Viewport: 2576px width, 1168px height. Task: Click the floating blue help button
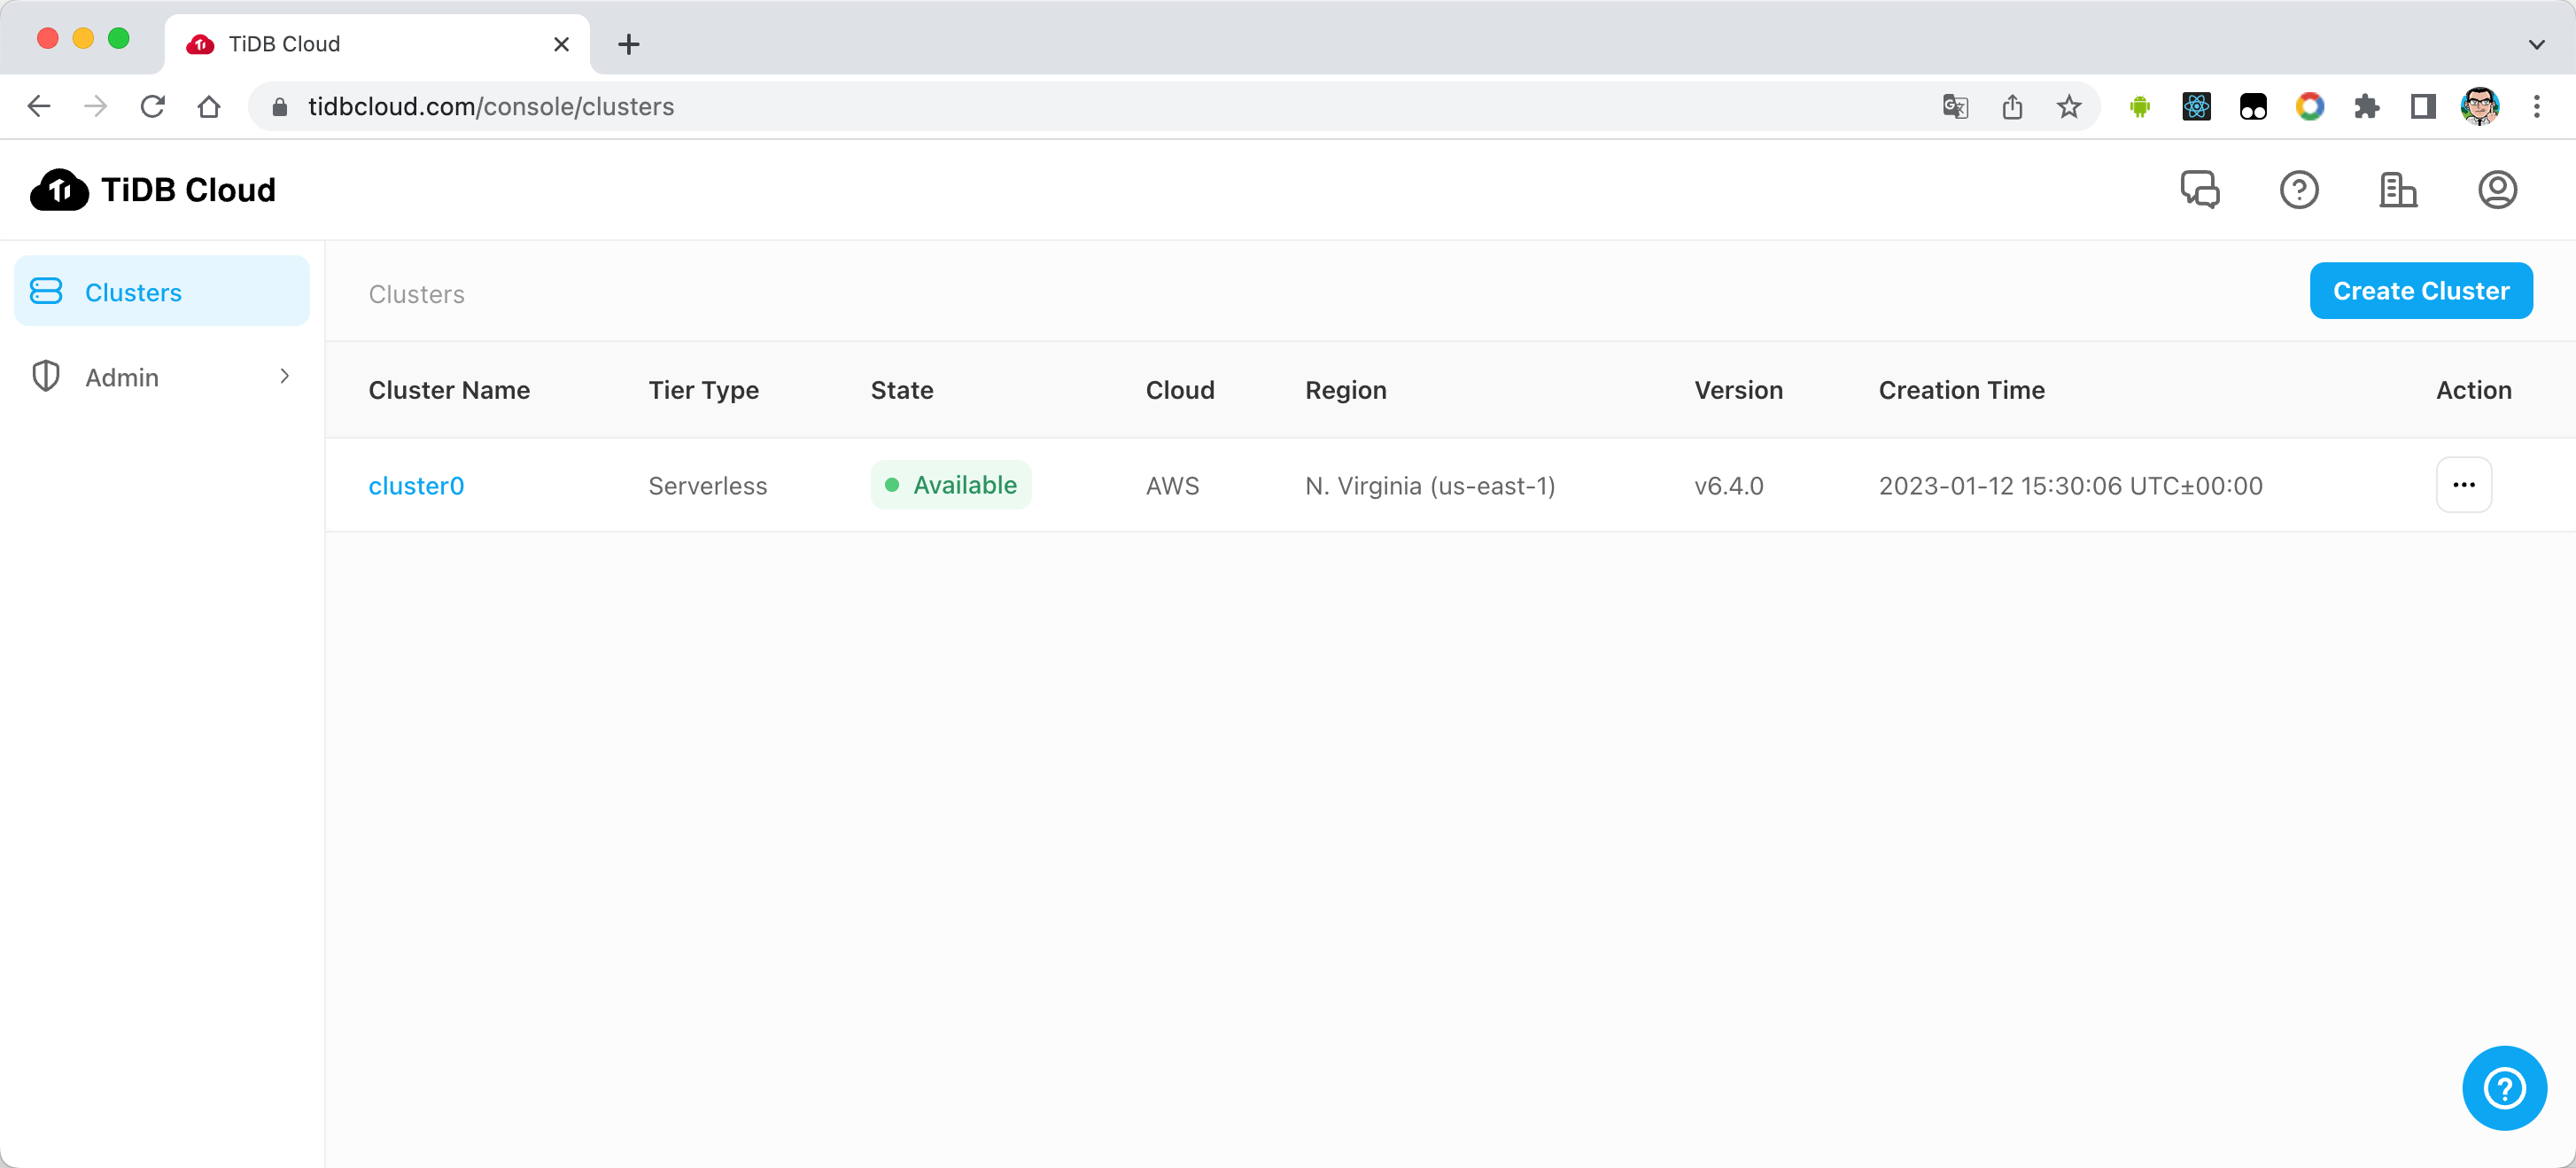coord(2504,1088)
